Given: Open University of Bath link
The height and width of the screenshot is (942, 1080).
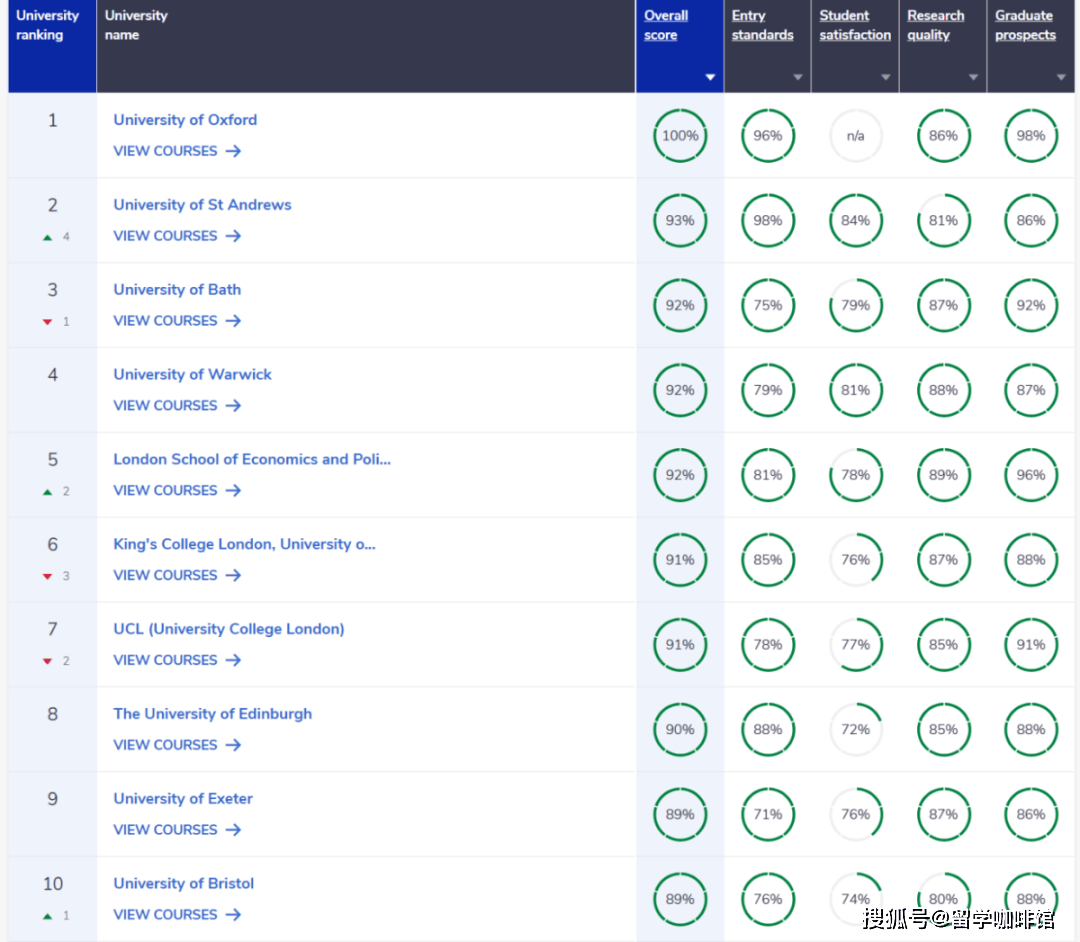Looking at the screenshot, I should click(177, 289).
